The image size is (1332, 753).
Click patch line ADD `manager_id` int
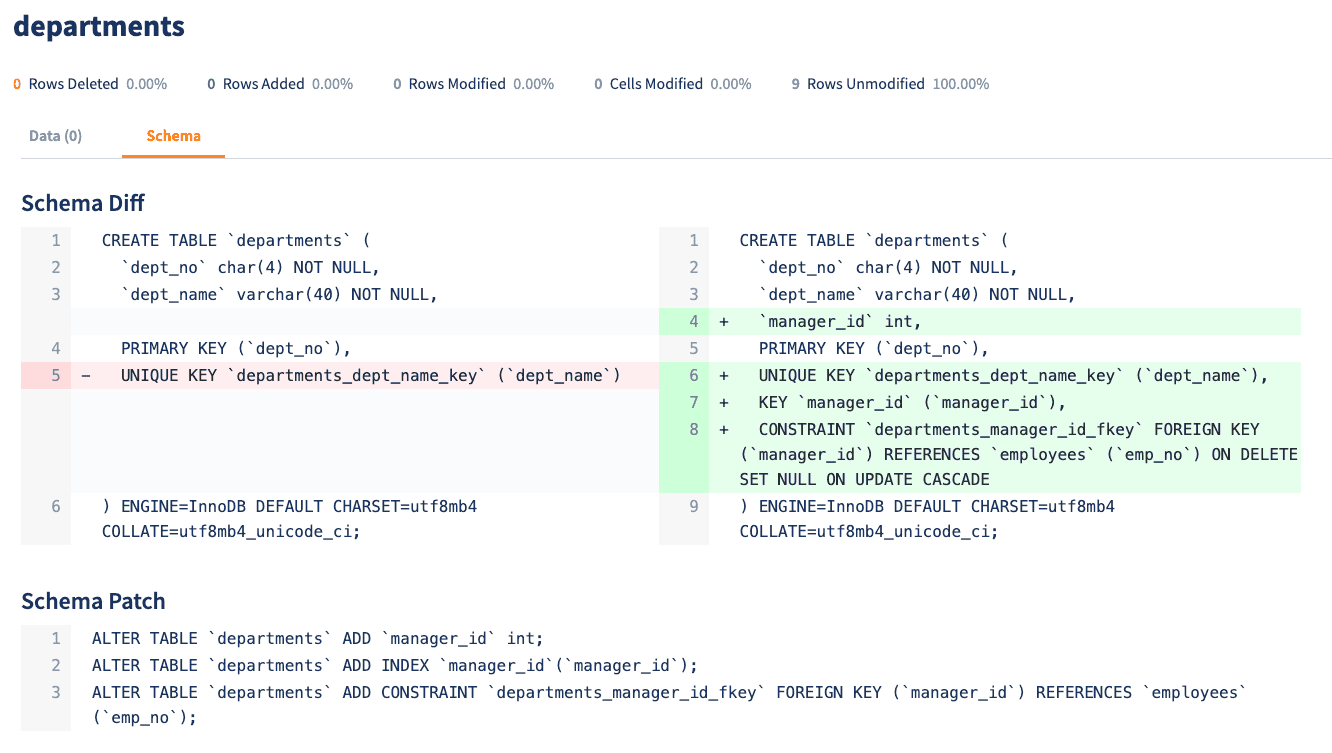[316, 638]
